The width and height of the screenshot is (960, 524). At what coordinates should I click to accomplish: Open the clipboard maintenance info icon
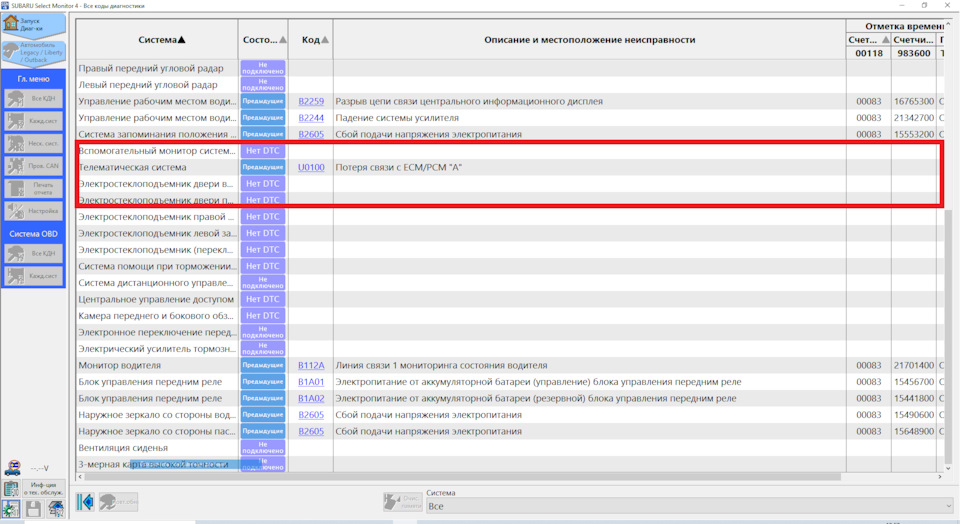click(12, 488)
